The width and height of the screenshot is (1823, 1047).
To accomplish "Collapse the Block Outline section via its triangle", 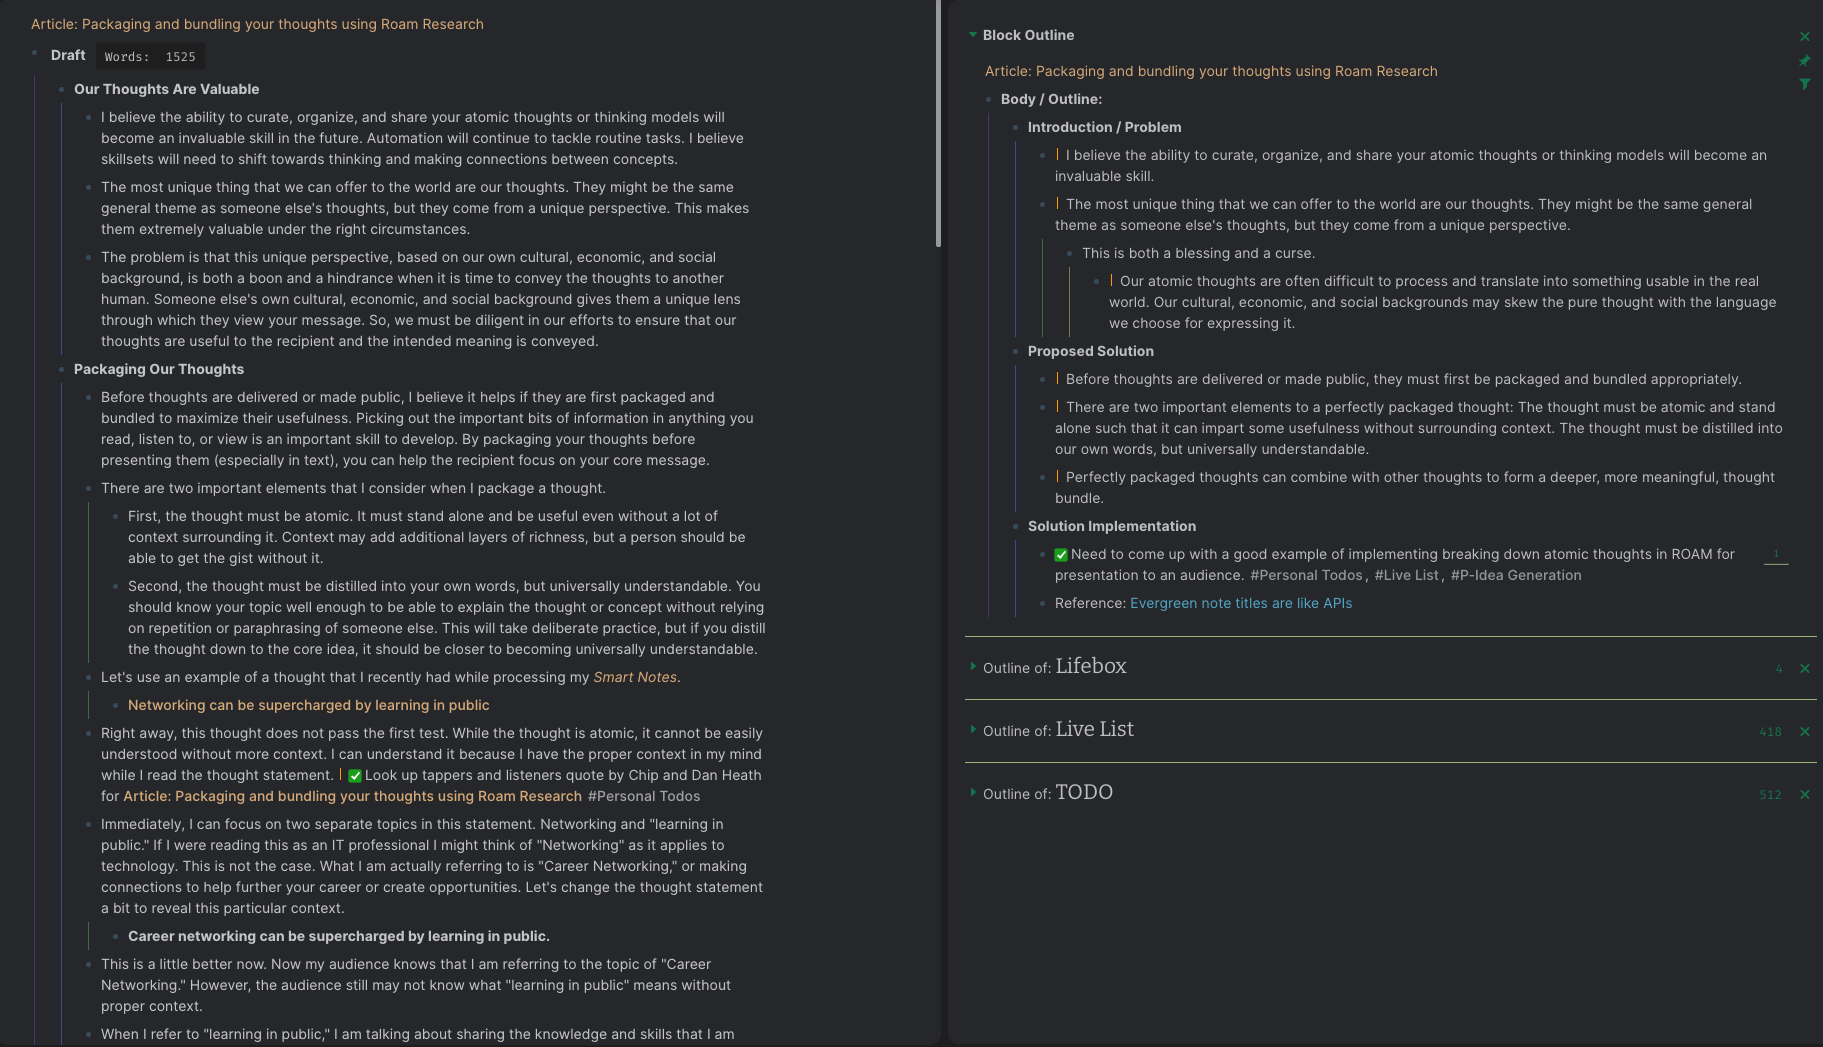I will click(x=972, y=34).
